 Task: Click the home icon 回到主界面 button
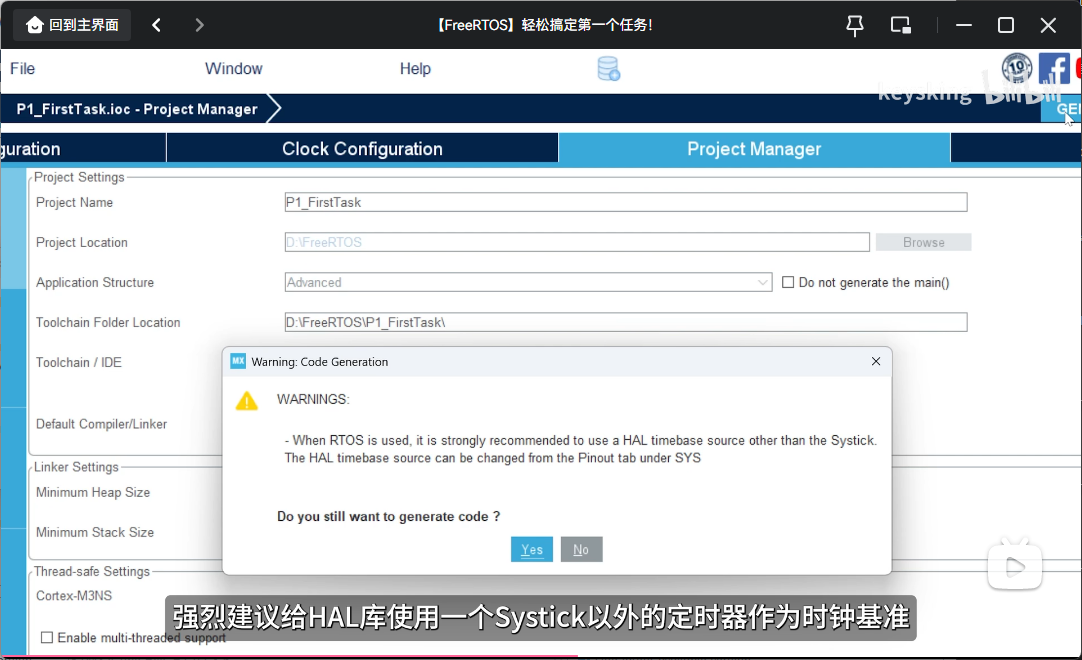(x=72, y=26)
